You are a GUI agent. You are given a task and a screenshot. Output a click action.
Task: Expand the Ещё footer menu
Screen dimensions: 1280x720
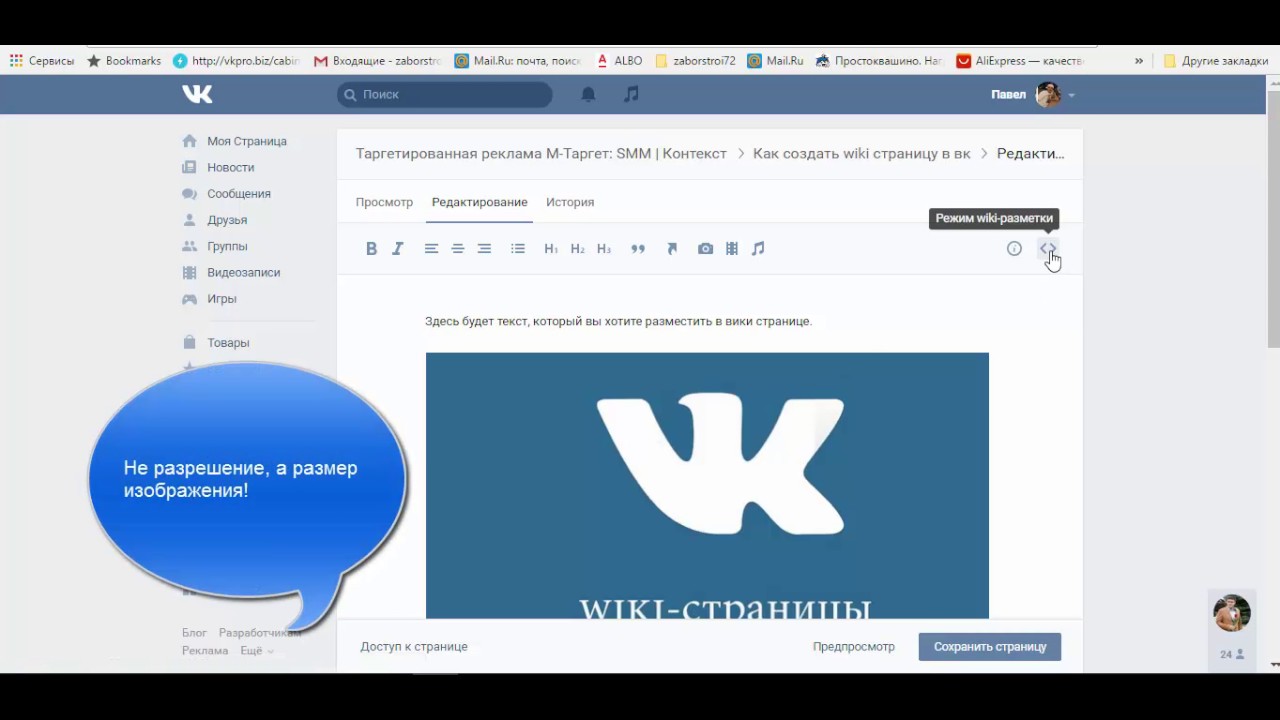point(256,651)
